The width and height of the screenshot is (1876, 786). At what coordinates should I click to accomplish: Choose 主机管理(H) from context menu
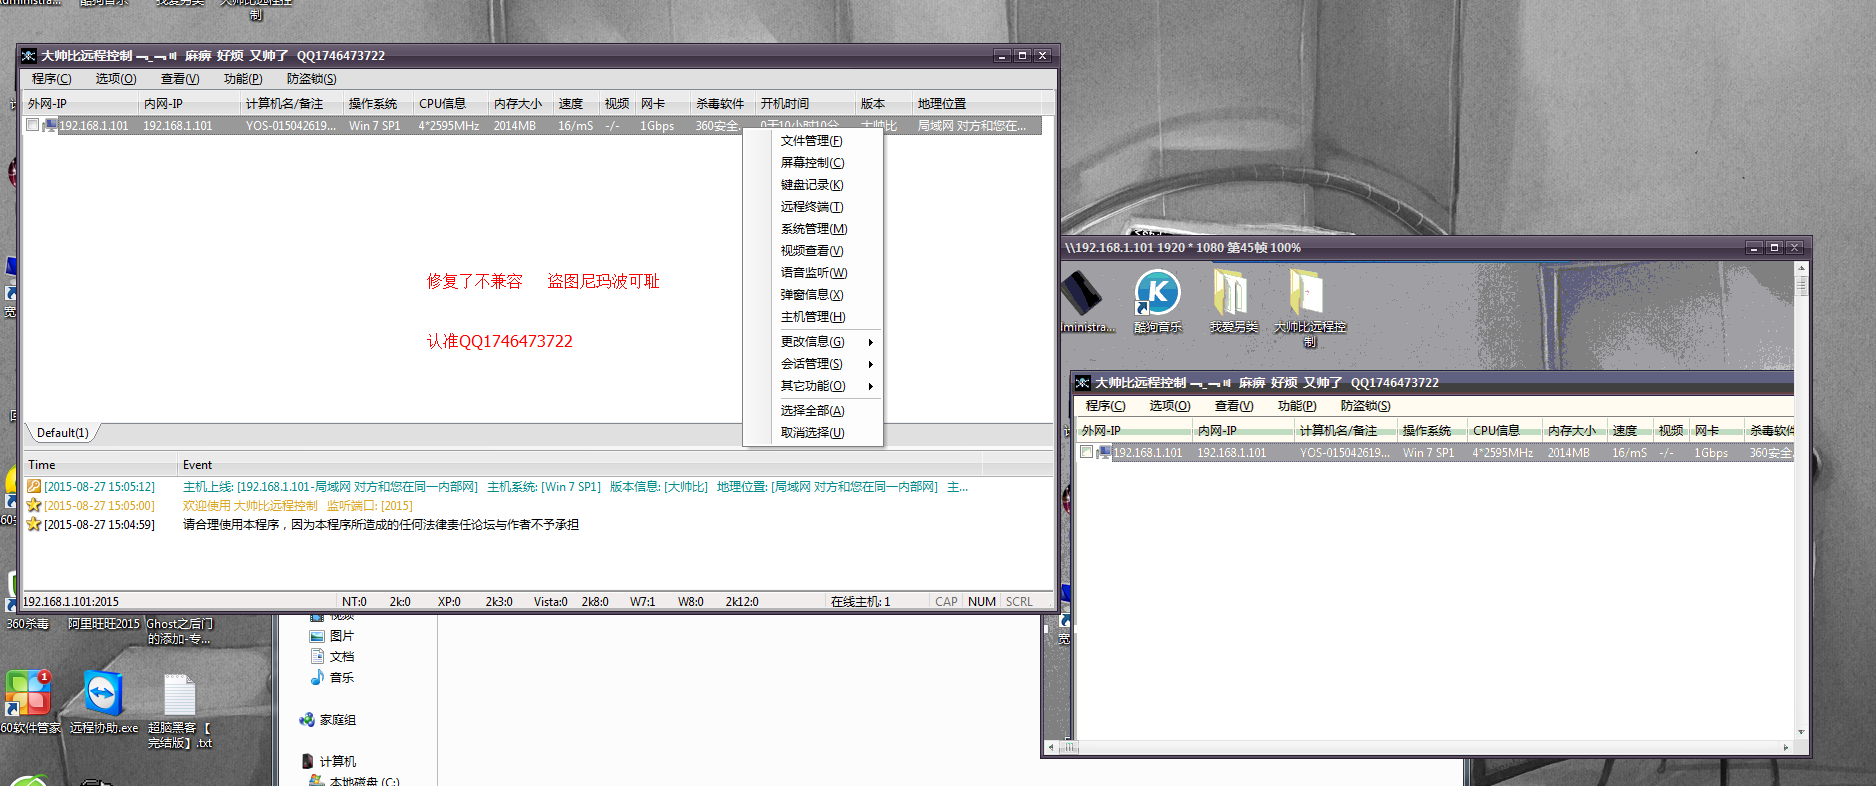[x=812, y=317]
